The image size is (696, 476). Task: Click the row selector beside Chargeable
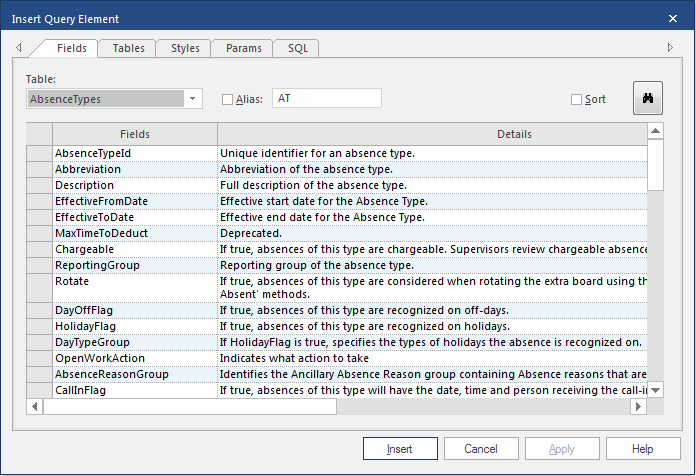(x=40, y=249)
